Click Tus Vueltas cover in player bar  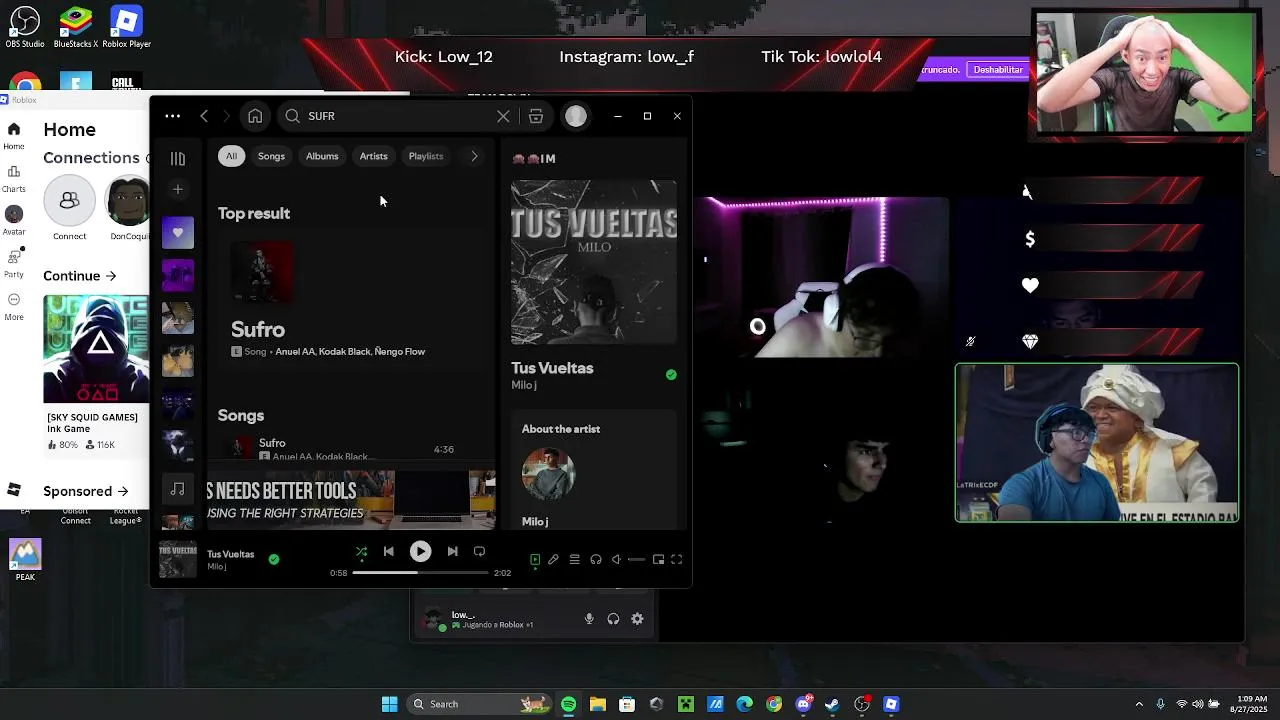[x=178, y=559]
